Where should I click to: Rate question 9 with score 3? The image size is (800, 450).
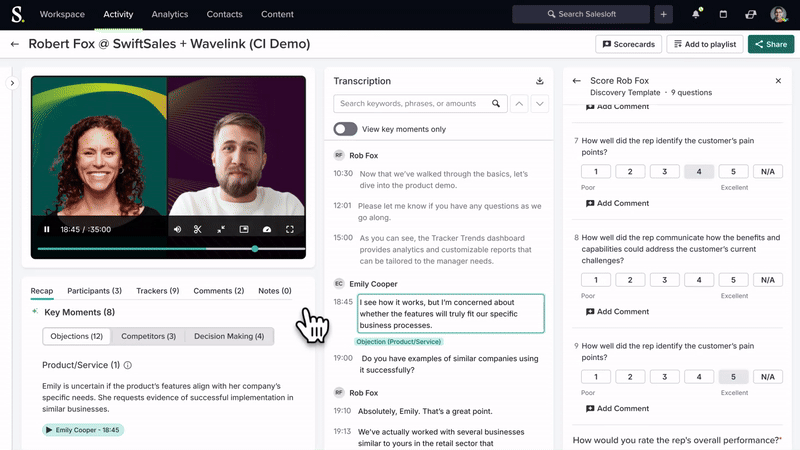(664, 377)
